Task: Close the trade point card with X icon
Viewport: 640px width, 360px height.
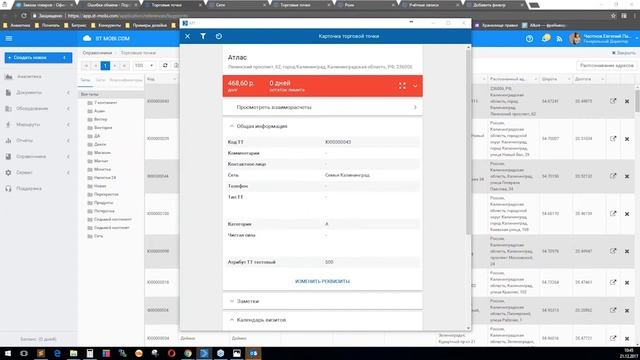Action: click(187, 36)
